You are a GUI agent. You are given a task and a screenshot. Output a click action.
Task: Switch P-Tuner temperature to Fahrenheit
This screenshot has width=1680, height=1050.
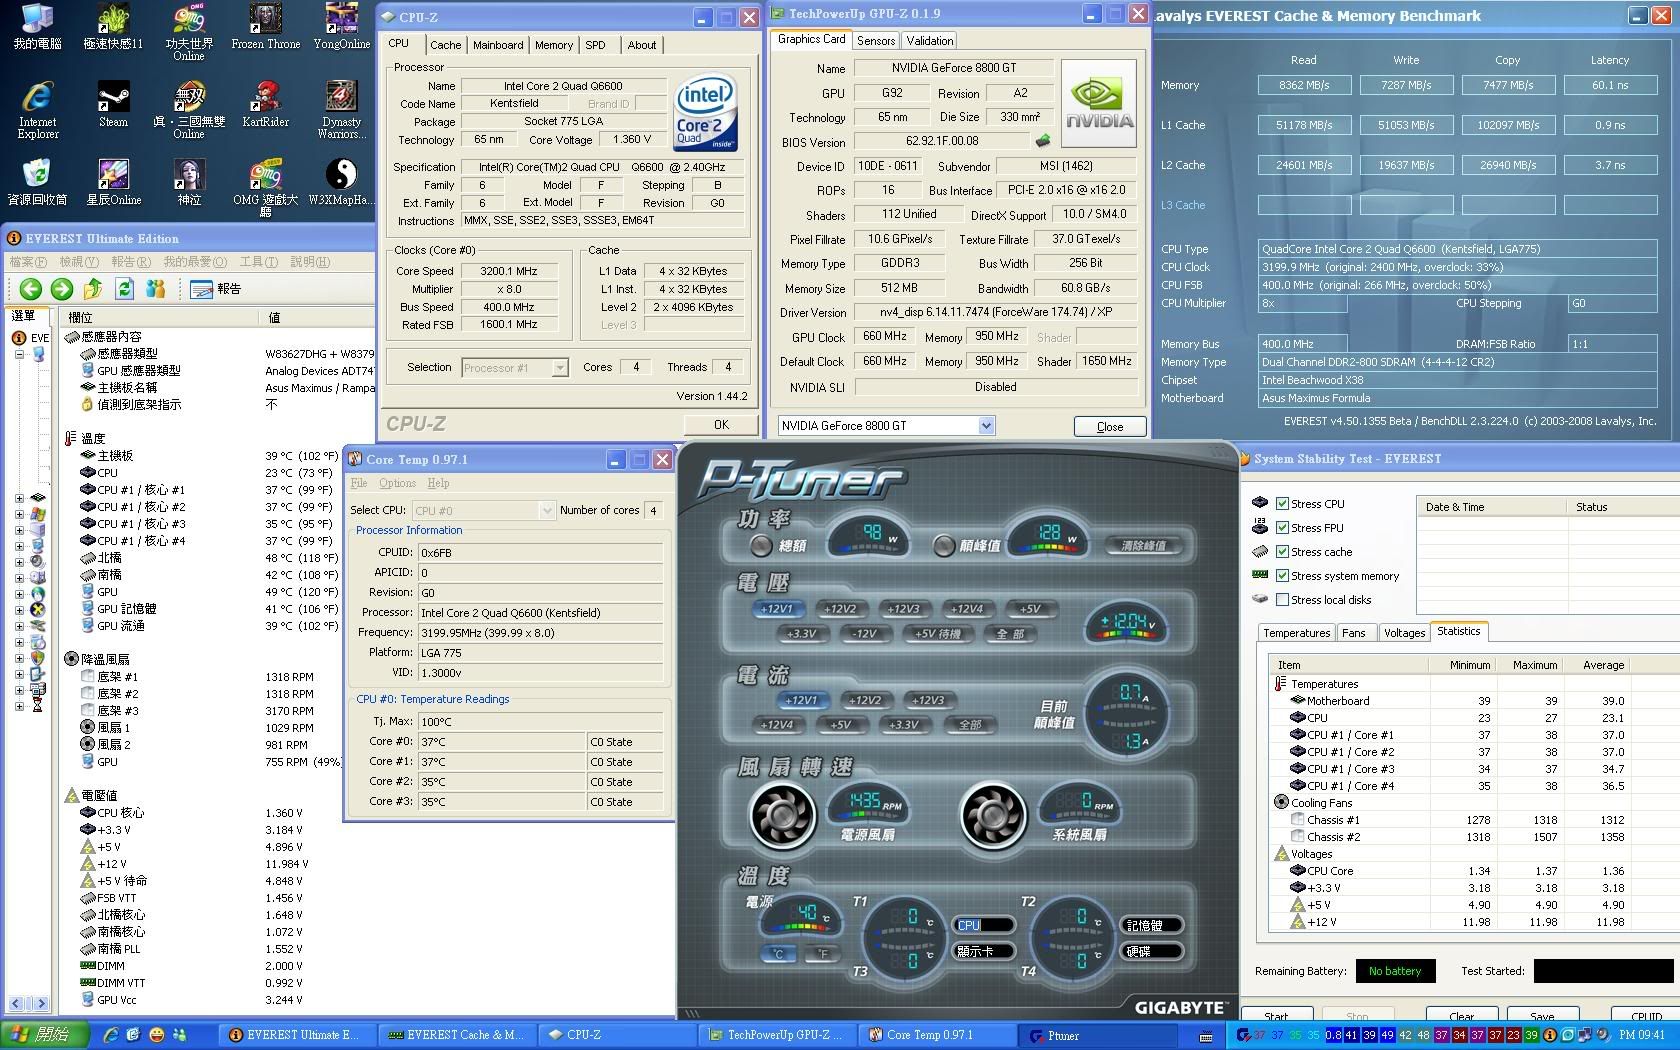pos(823,953)
